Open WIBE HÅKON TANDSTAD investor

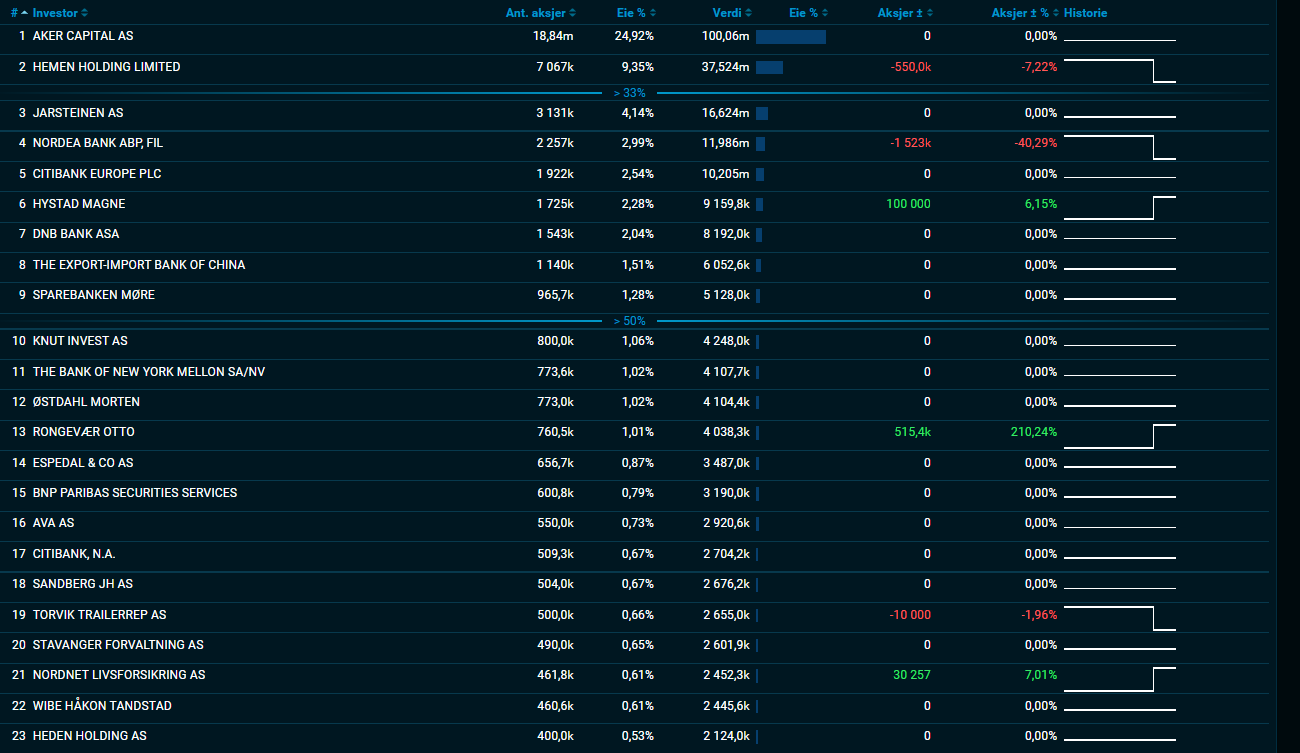click(102, 706)
